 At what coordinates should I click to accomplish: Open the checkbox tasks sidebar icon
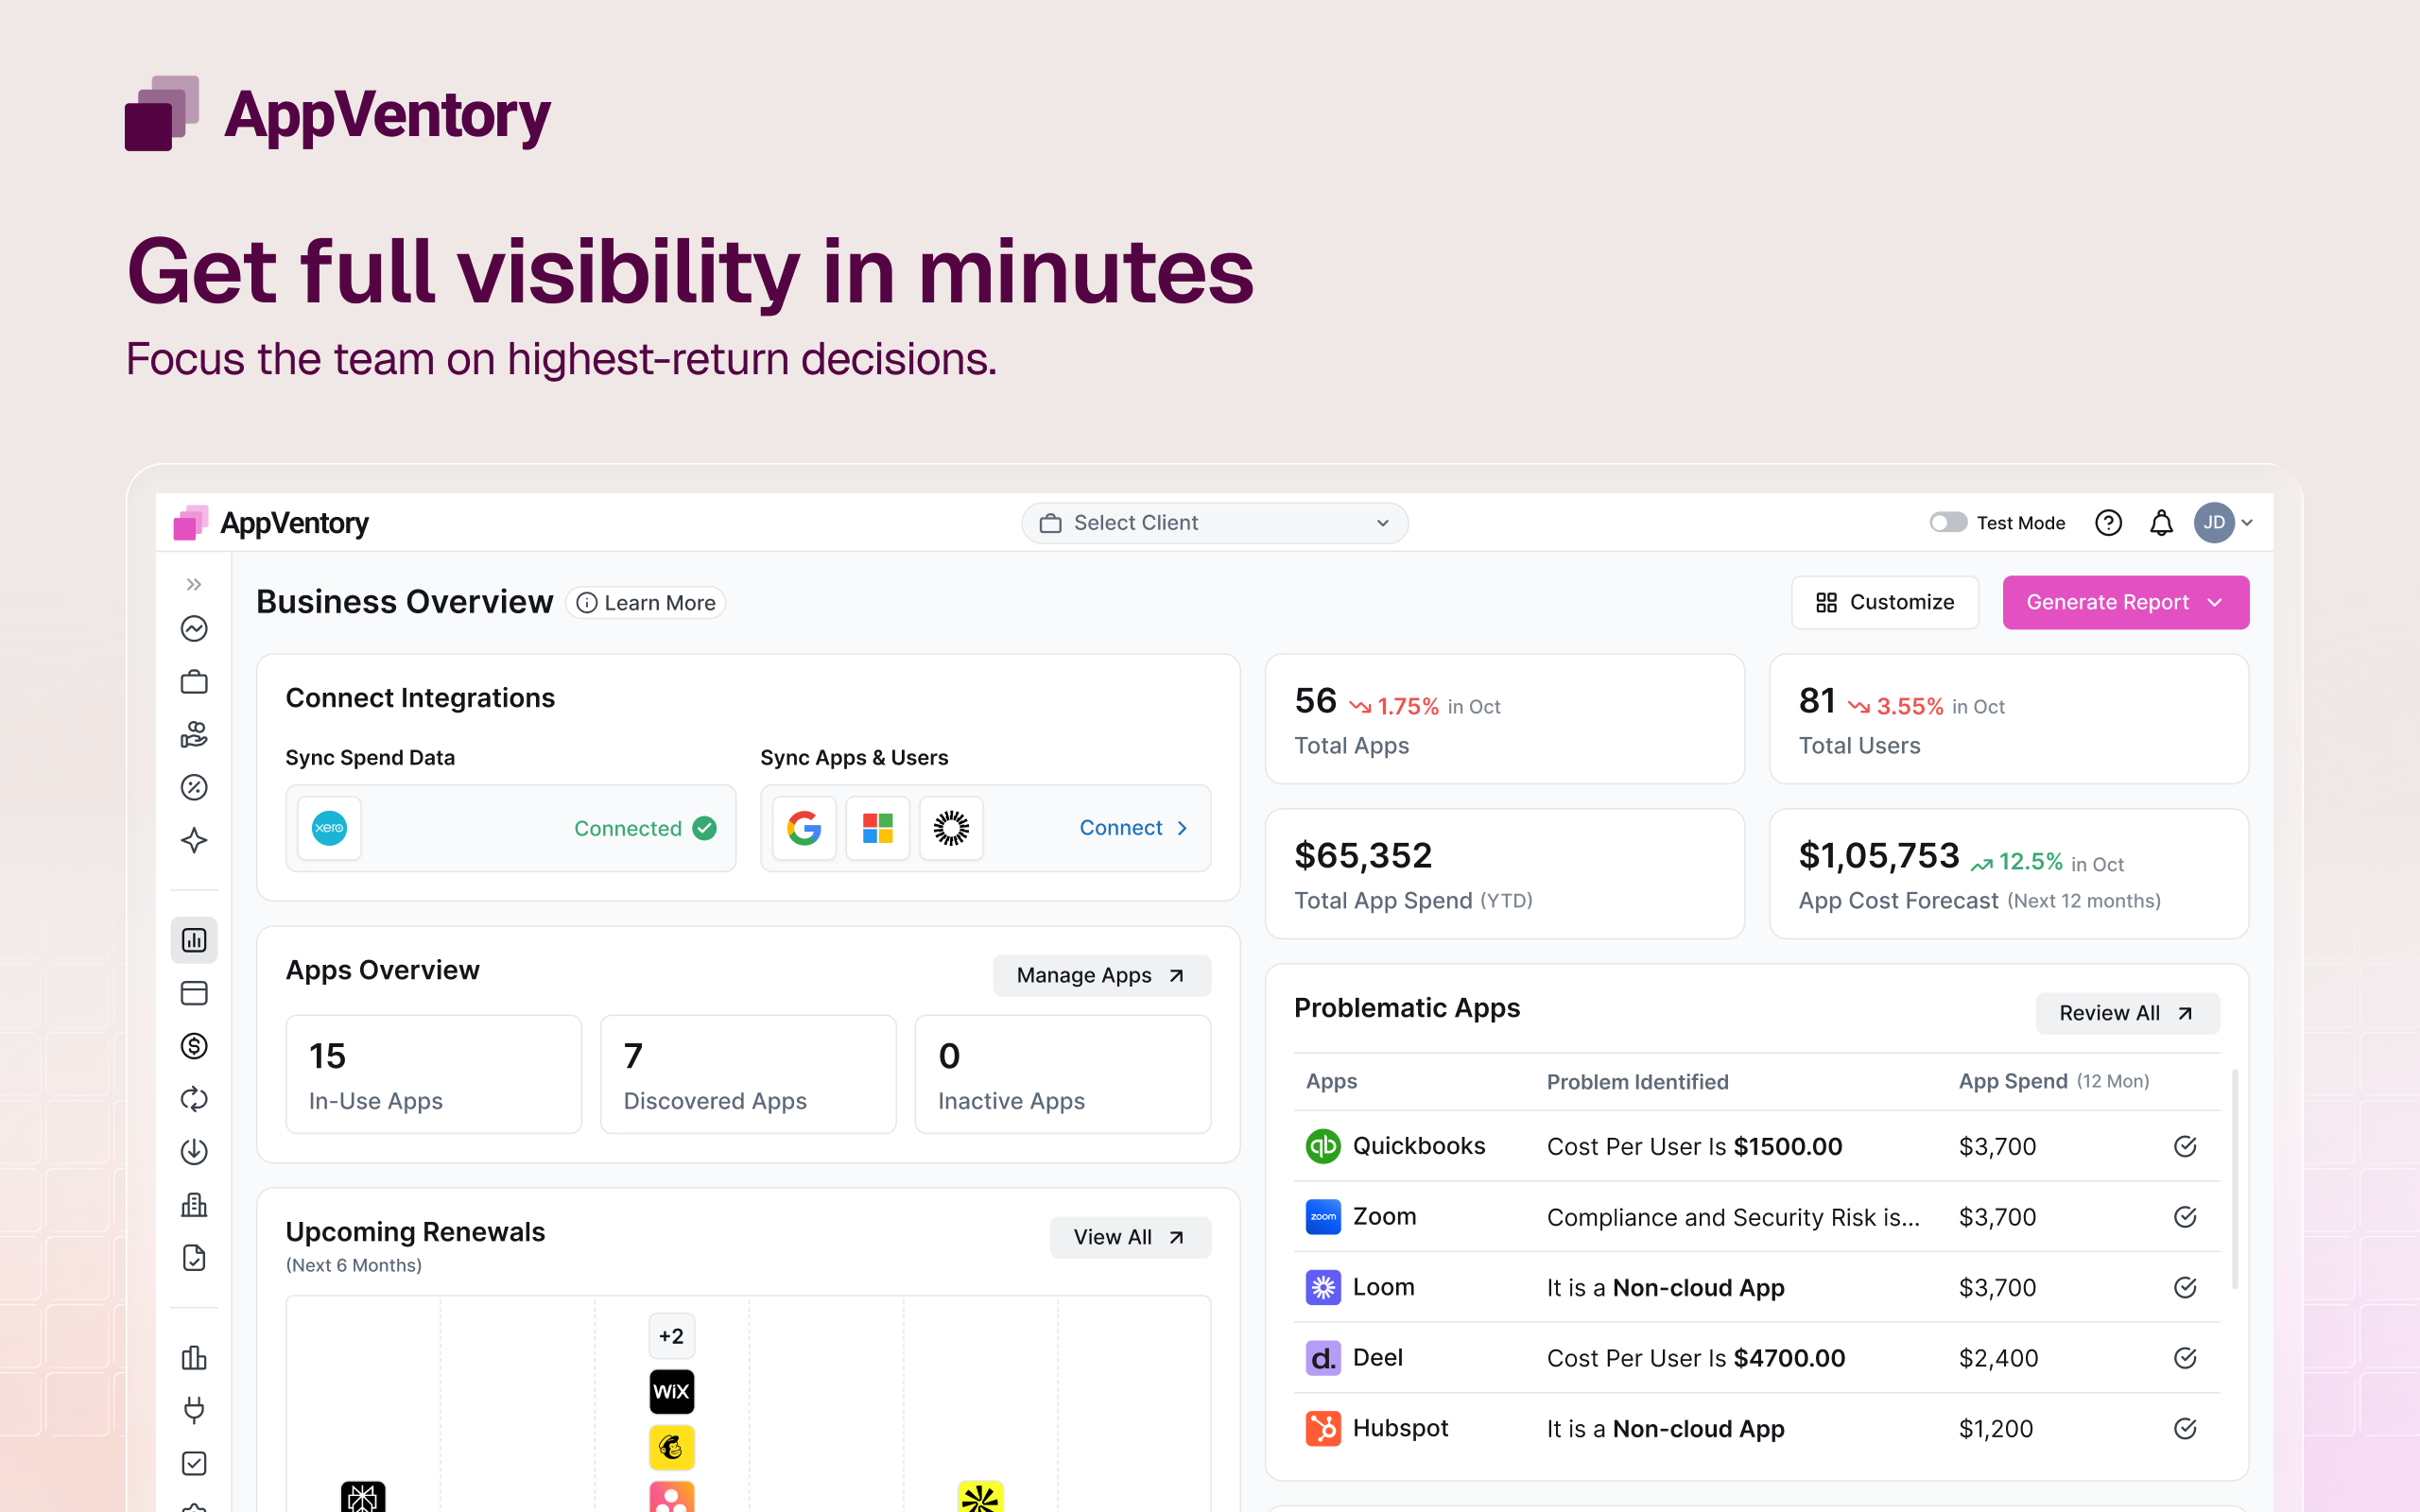pos(194,1464)
